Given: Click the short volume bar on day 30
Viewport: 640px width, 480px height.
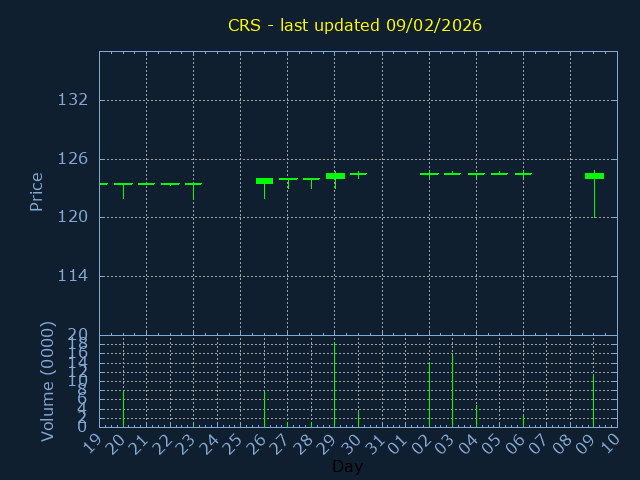Looking at the screenshot, I should [x=358, y=418].
